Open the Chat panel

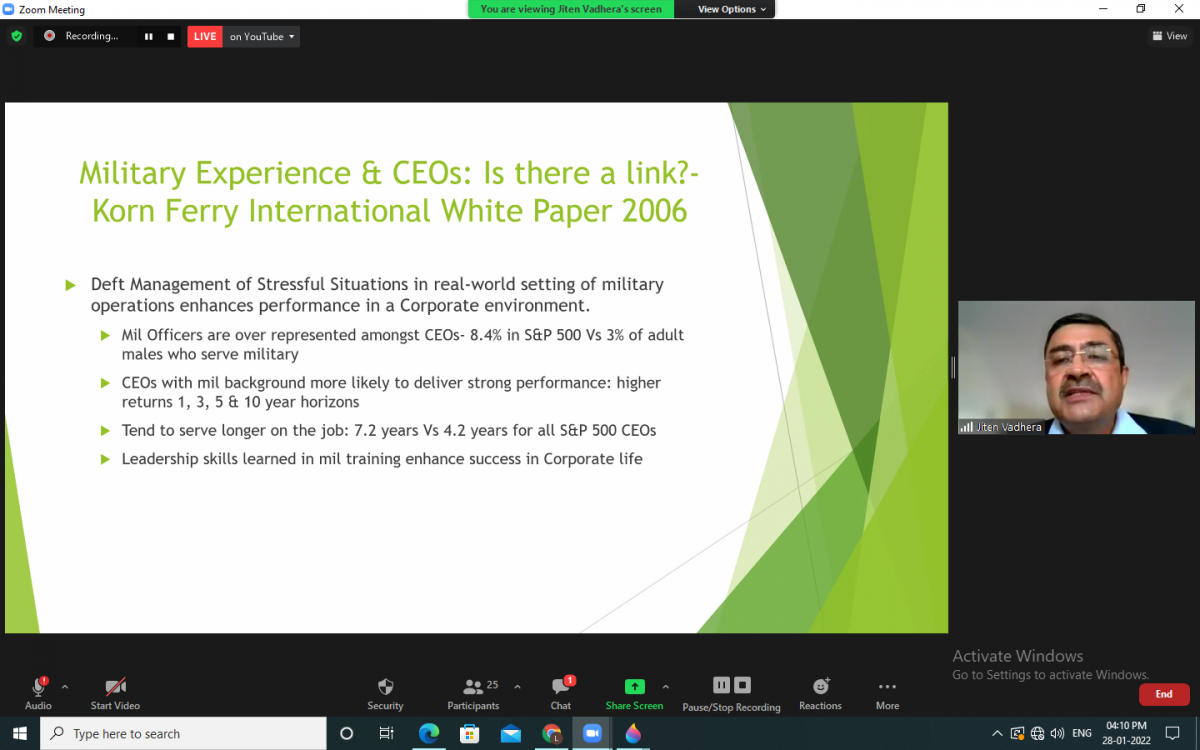click(561, 693)
